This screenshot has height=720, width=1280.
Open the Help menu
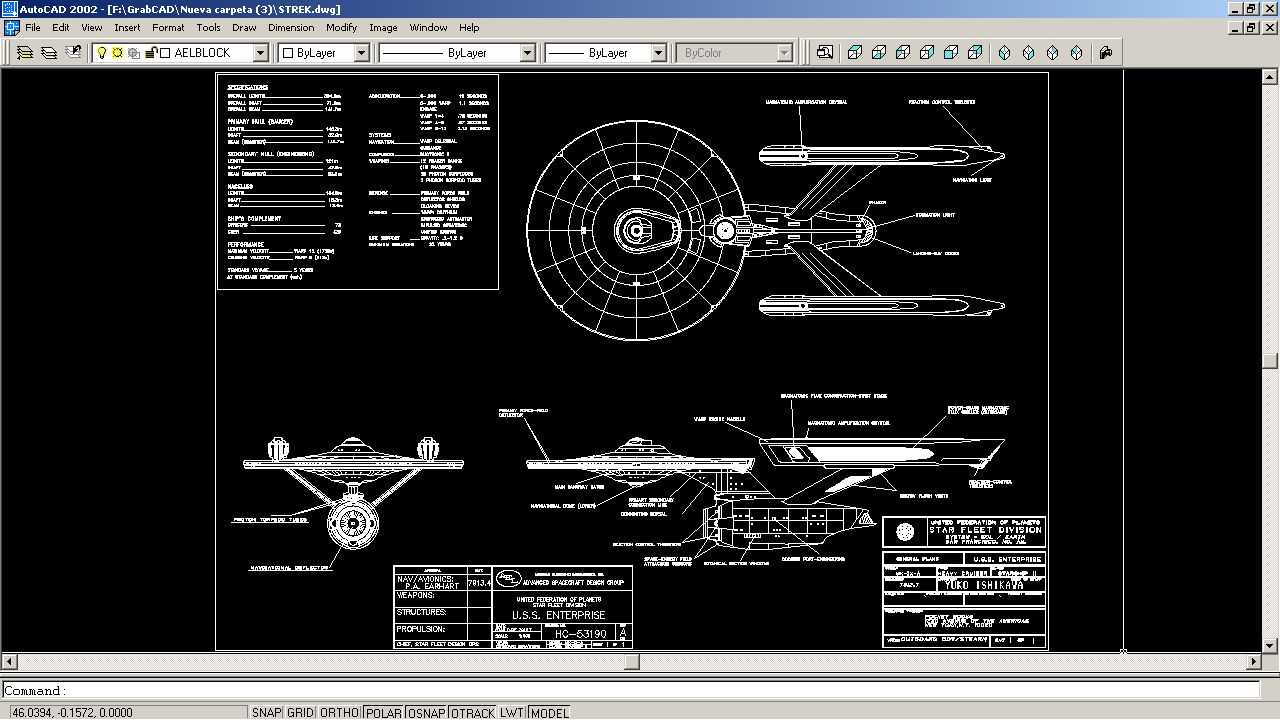click(x=469, y=28)
